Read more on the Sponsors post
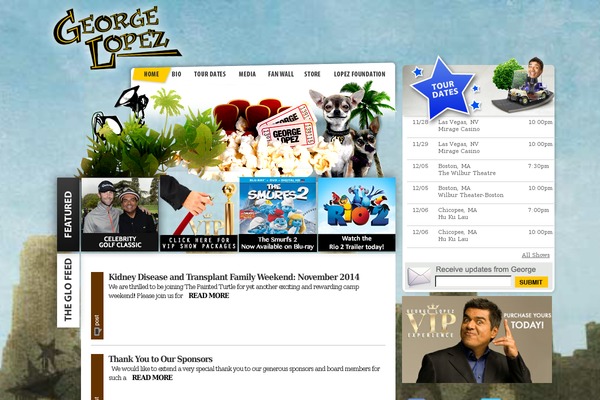Image resolution: width=600 pixels, height=400 pixels. [x=152, y=377]
